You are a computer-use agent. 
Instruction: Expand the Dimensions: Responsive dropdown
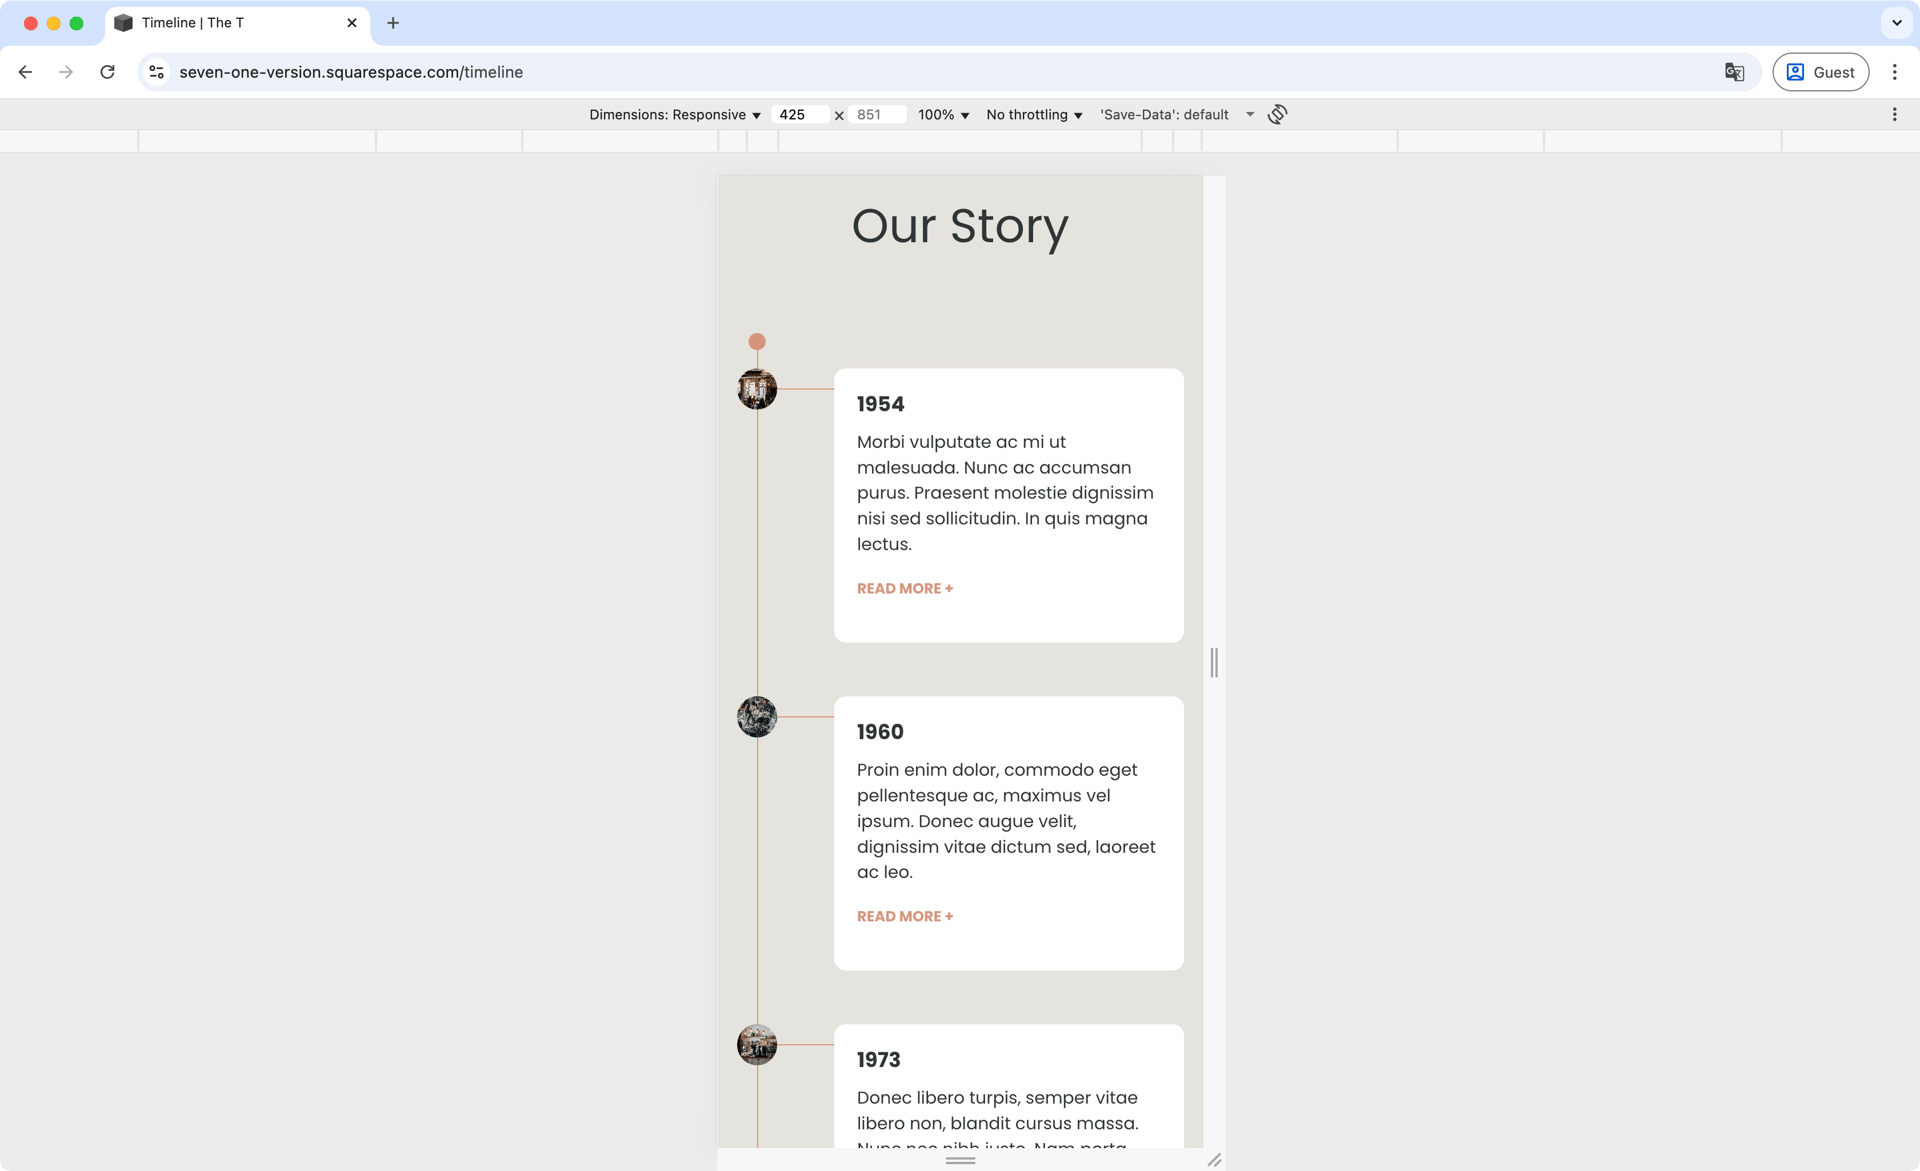pyautogui.click(x=675, y=114)
